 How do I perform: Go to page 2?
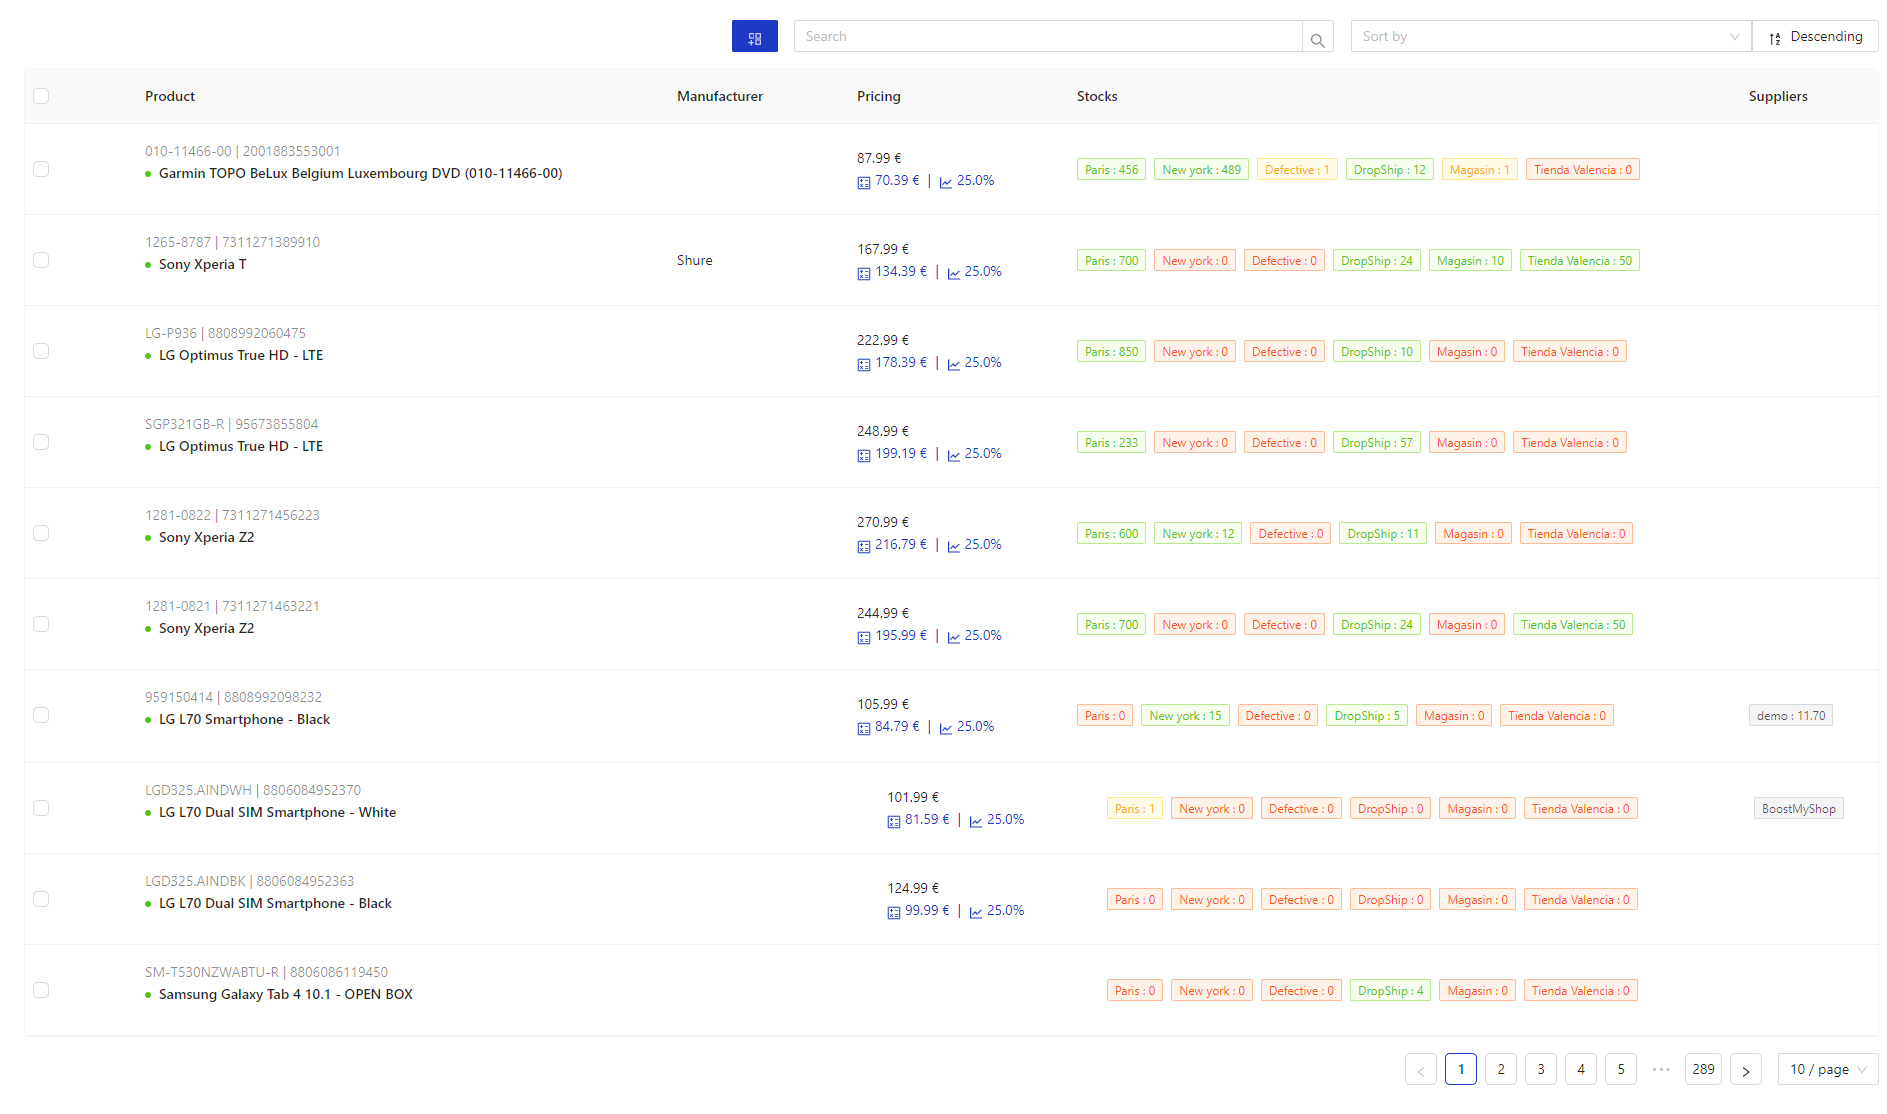pos(1501,1069)
